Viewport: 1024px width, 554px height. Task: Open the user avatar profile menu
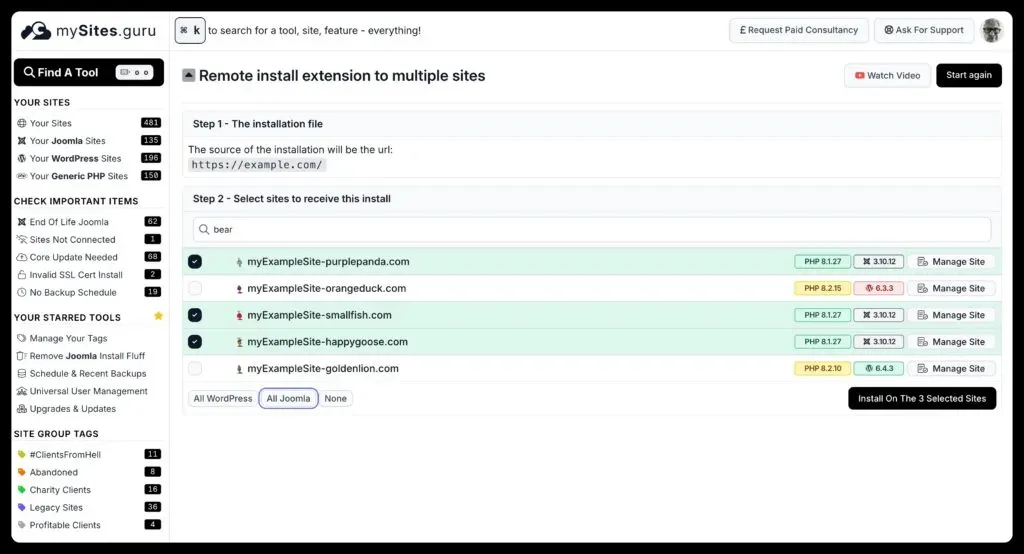991,30
